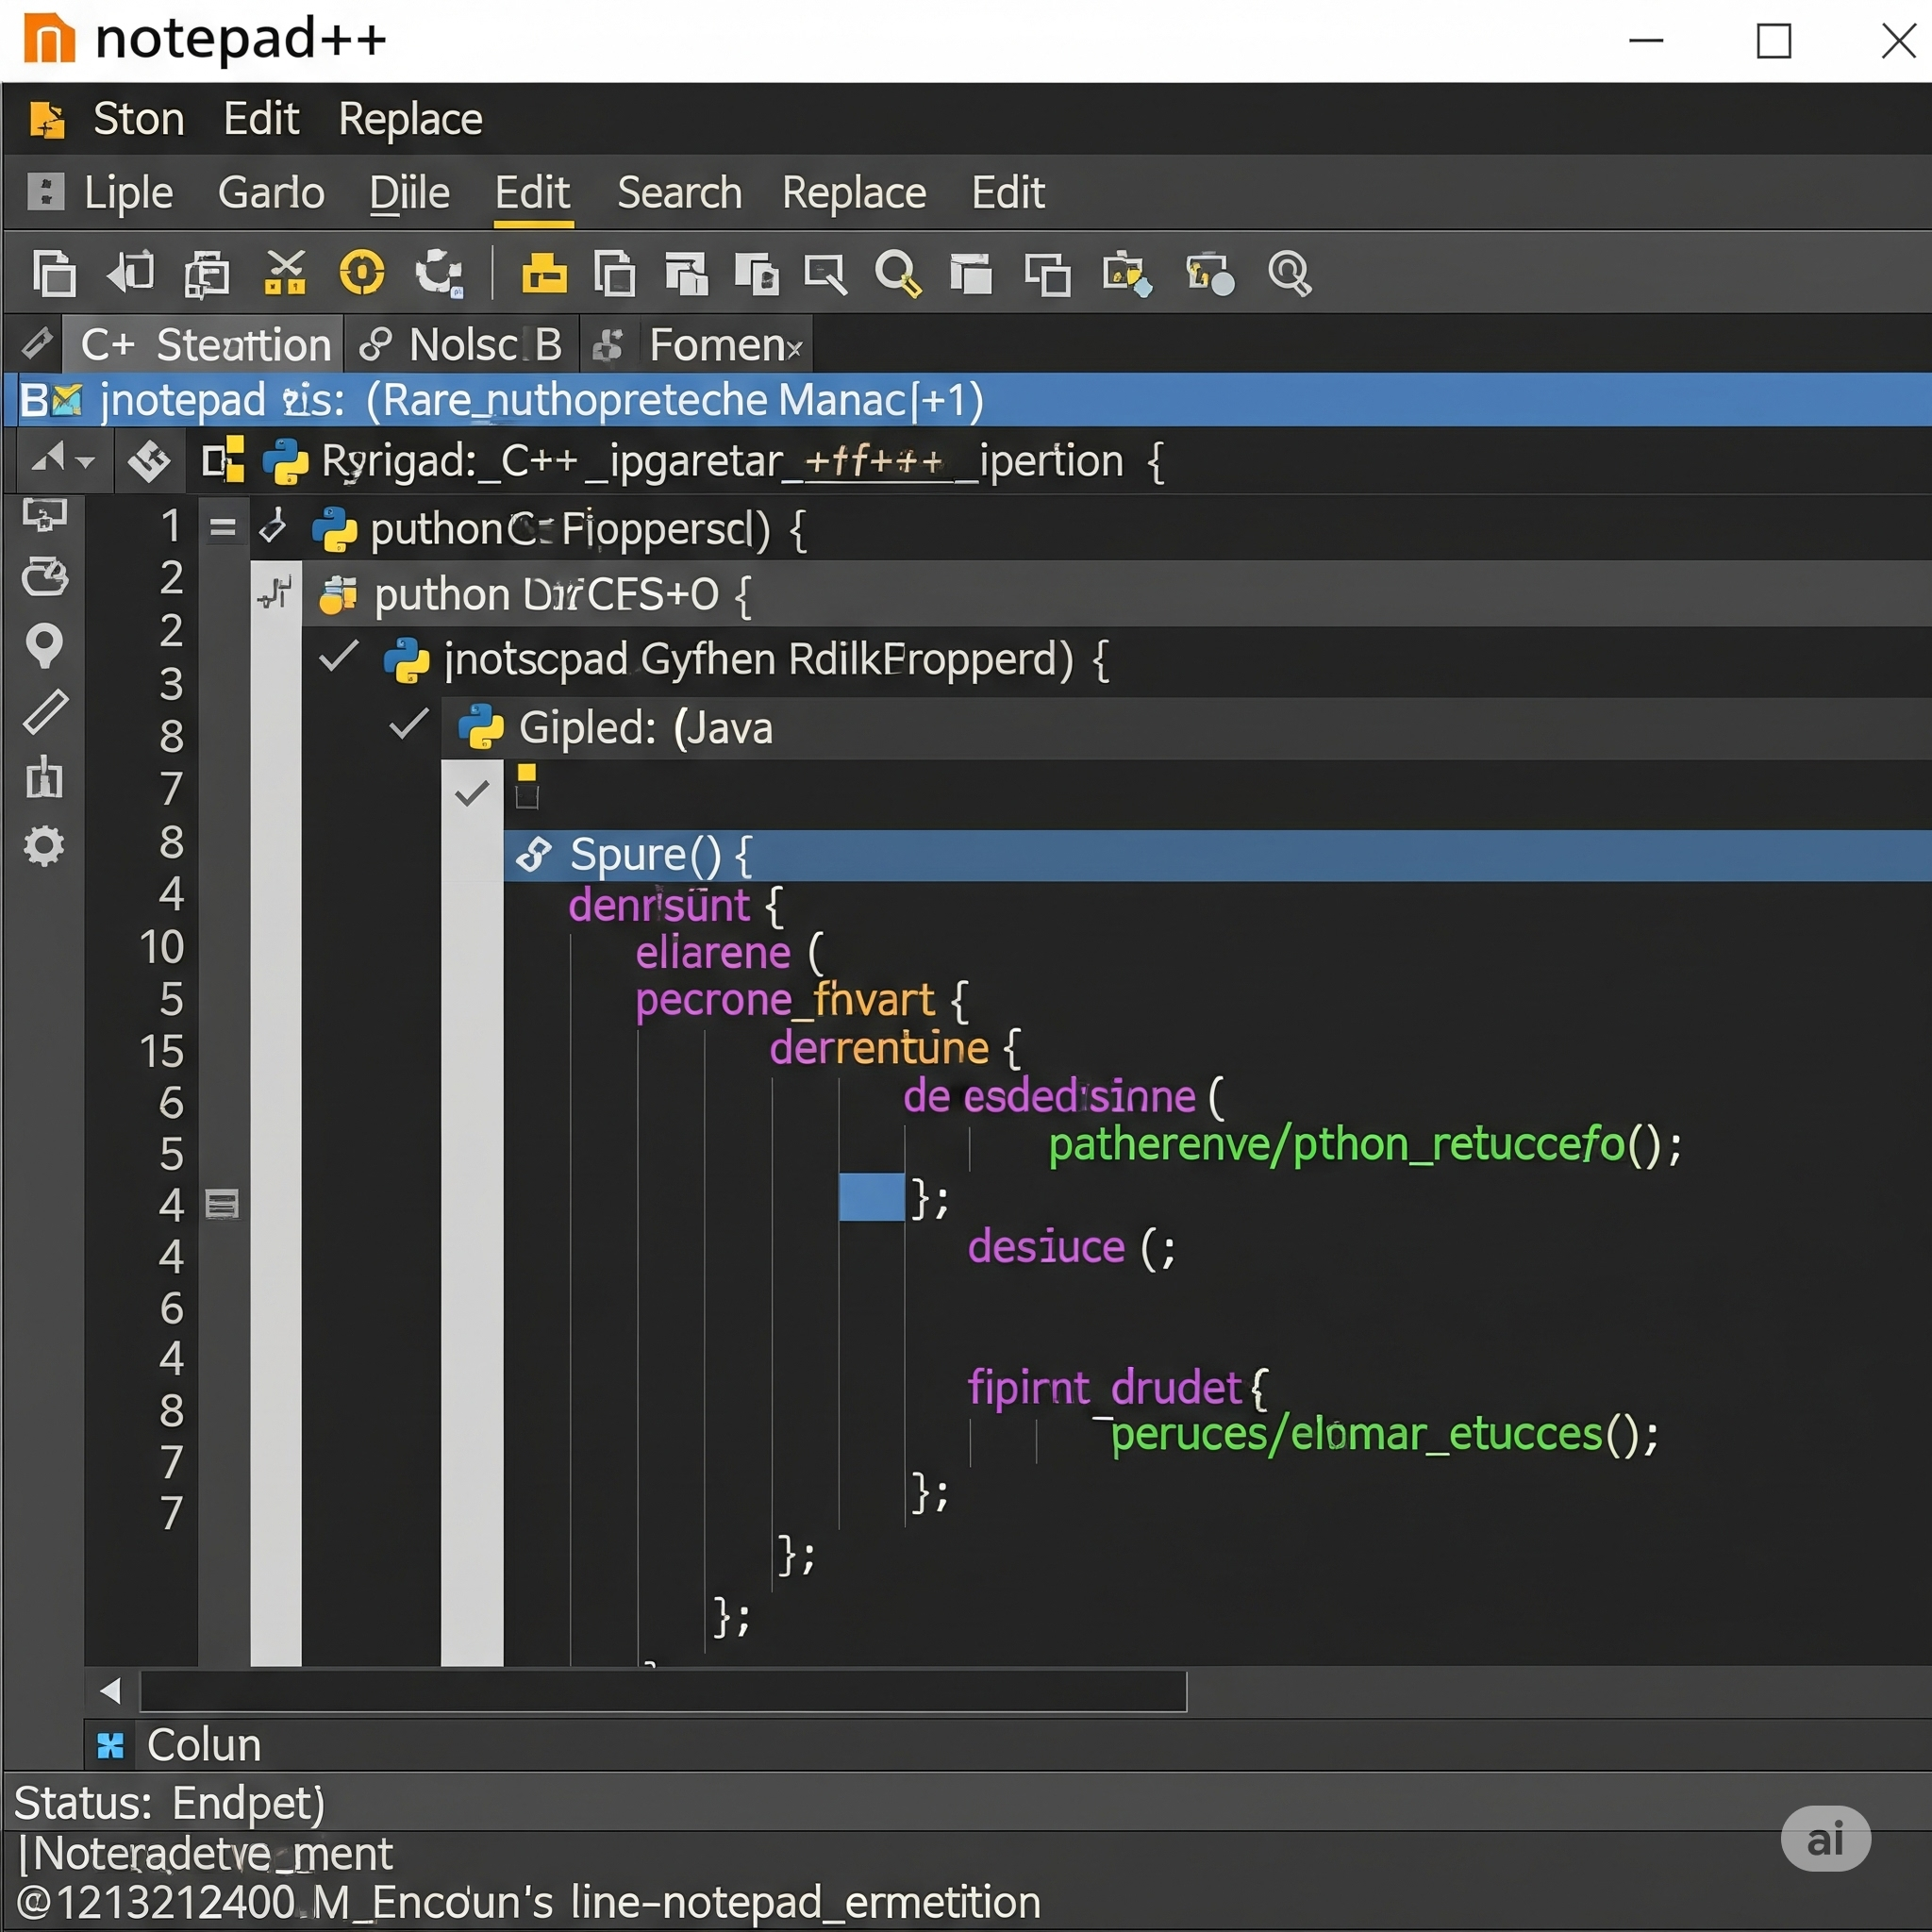Click the duplicate pages toolbar icon
Screen dimensions: 1932x1932
[x=207, y=274]
